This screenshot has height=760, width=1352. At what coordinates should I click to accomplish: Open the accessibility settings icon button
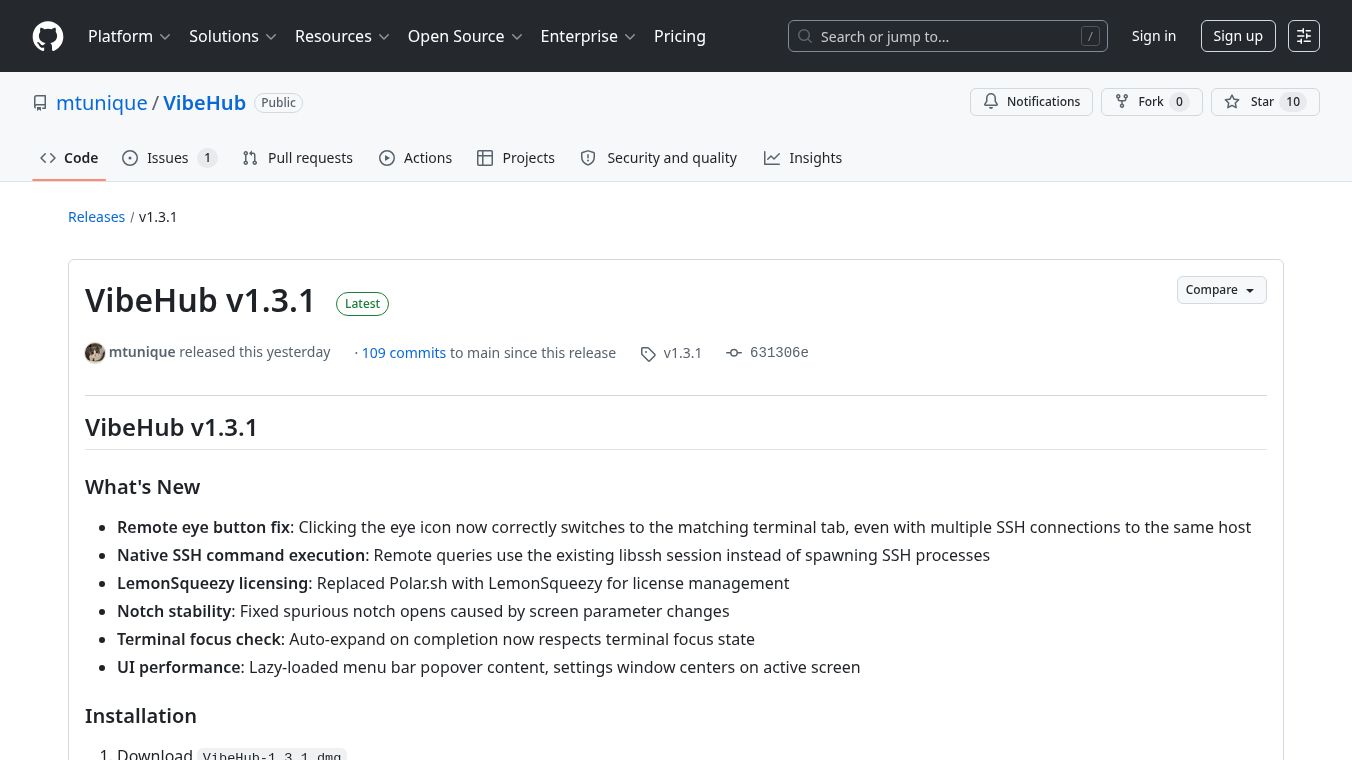point(1304,36)
